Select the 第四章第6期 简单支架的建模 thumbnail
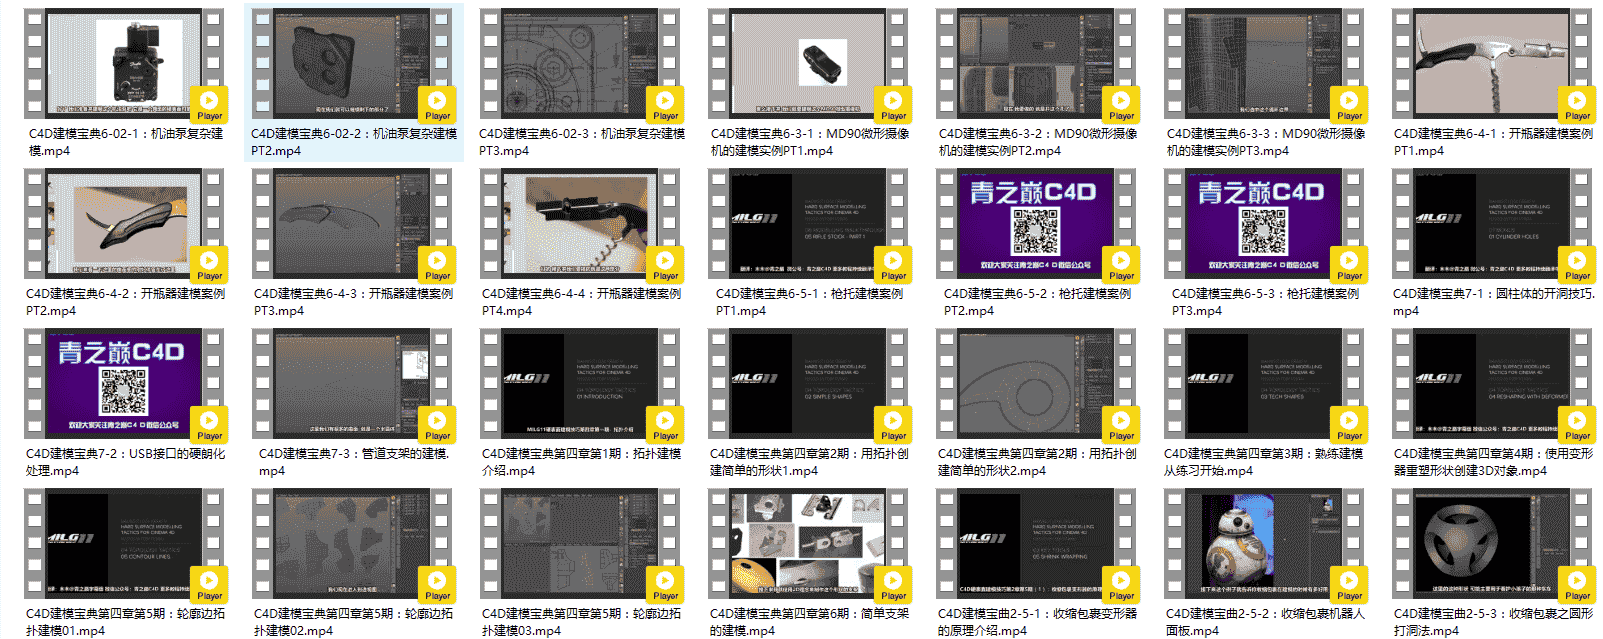1603x639 pixels. point(810,544)
